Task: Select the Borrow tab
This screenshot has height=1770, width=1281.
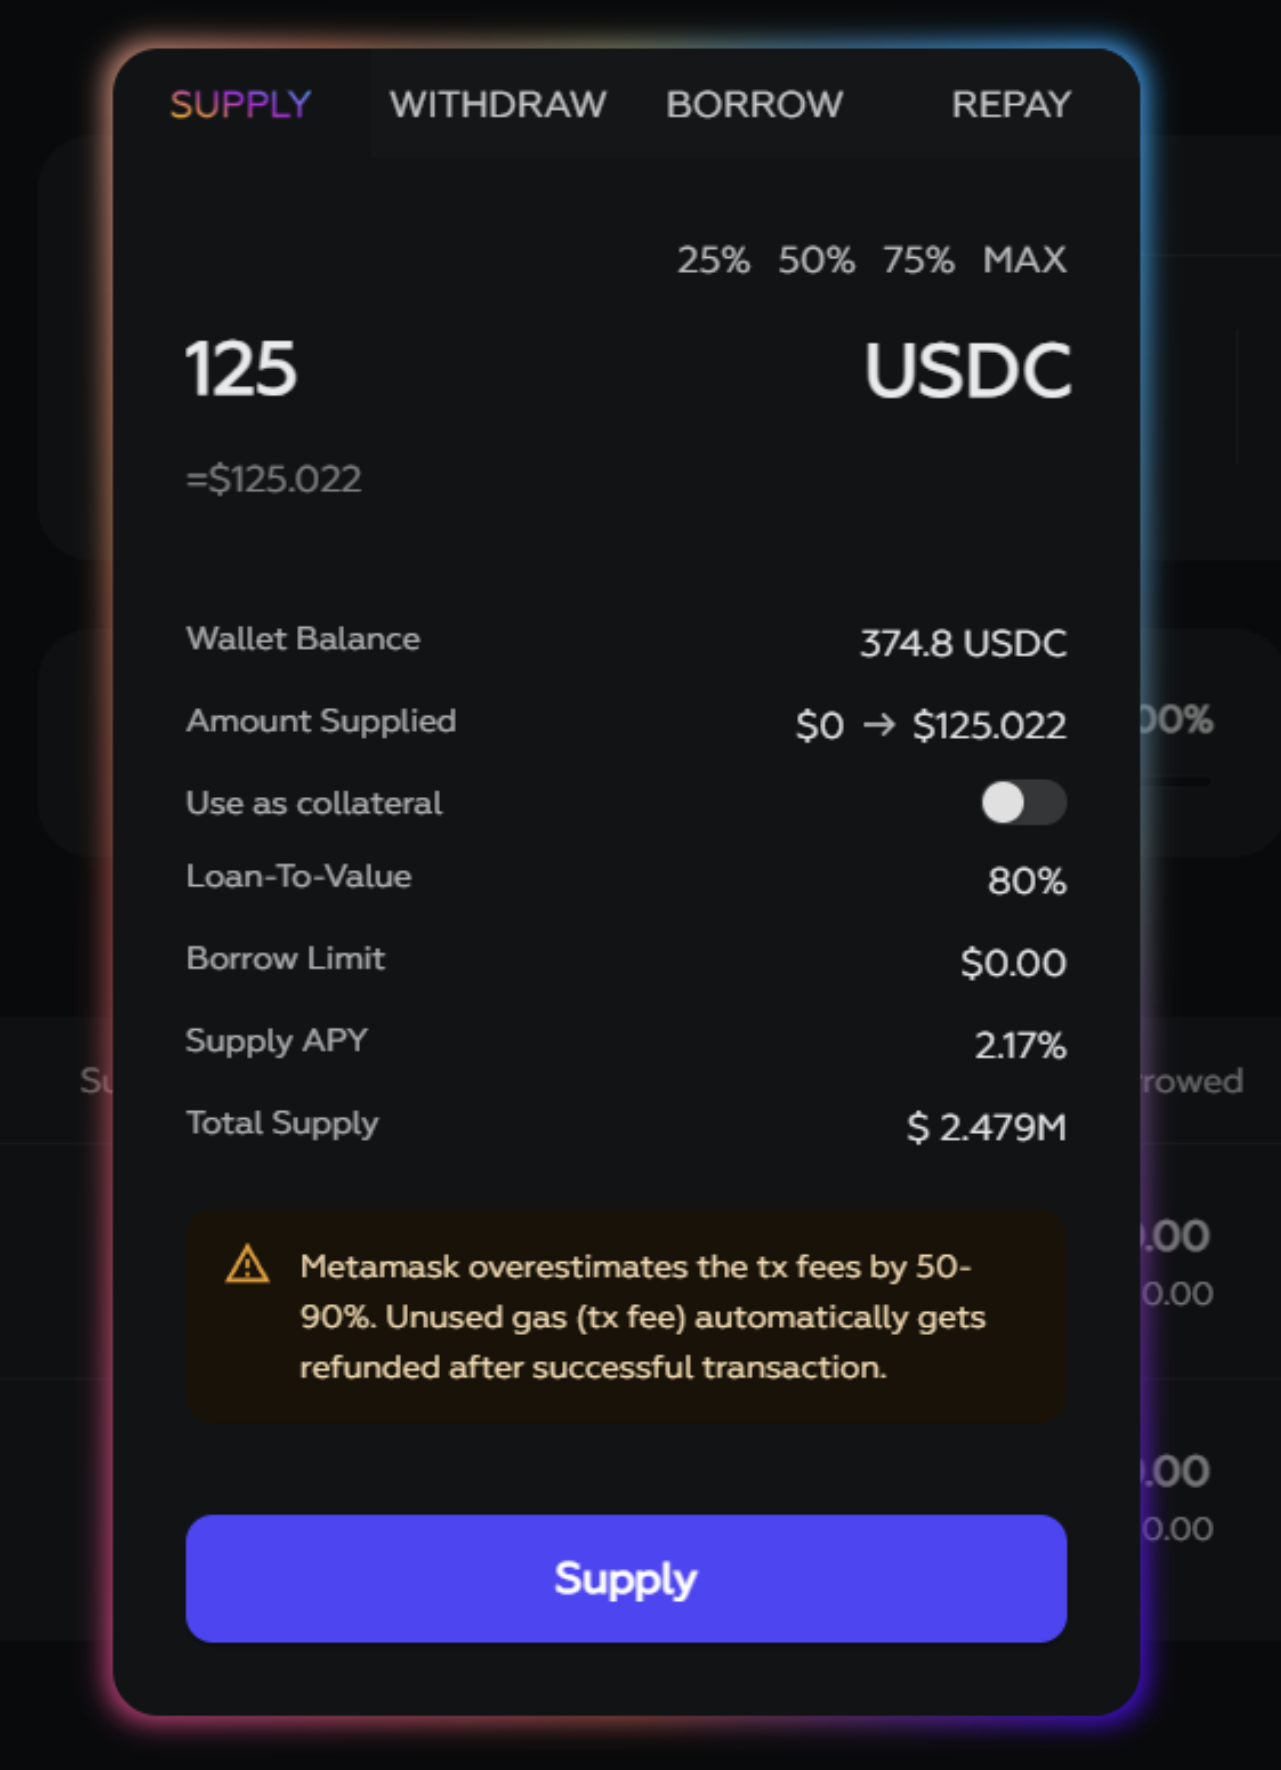Action: [754, 104]
